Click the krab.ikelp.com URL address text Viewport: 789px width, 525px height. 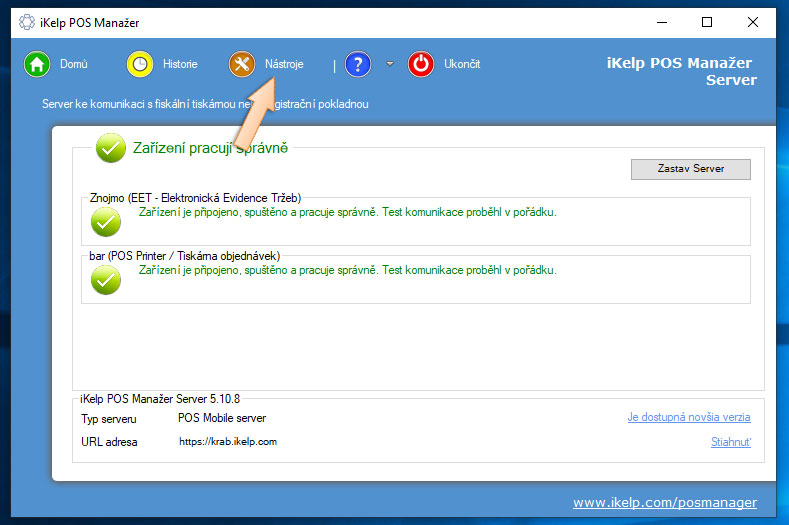[x=228, y=441]
